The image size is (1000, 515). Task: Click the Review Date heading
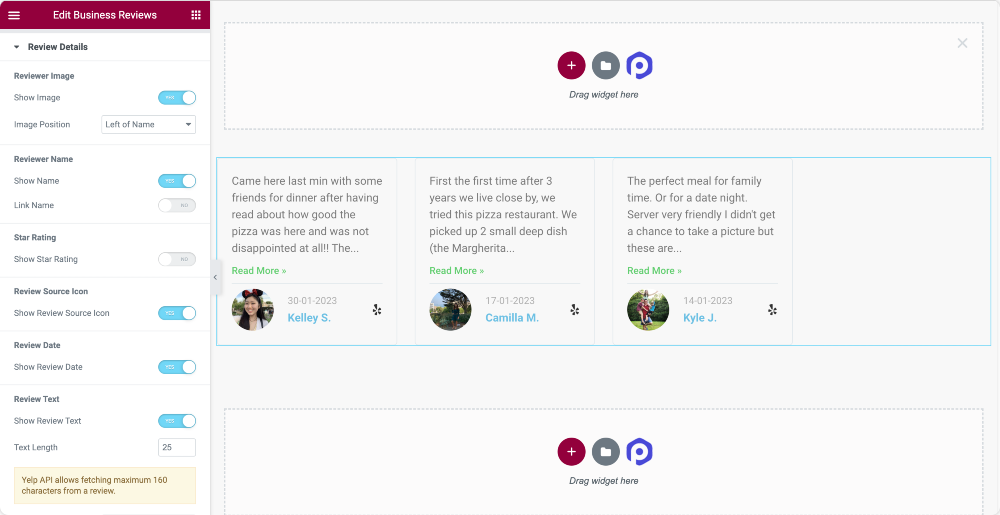click(37, 345)
